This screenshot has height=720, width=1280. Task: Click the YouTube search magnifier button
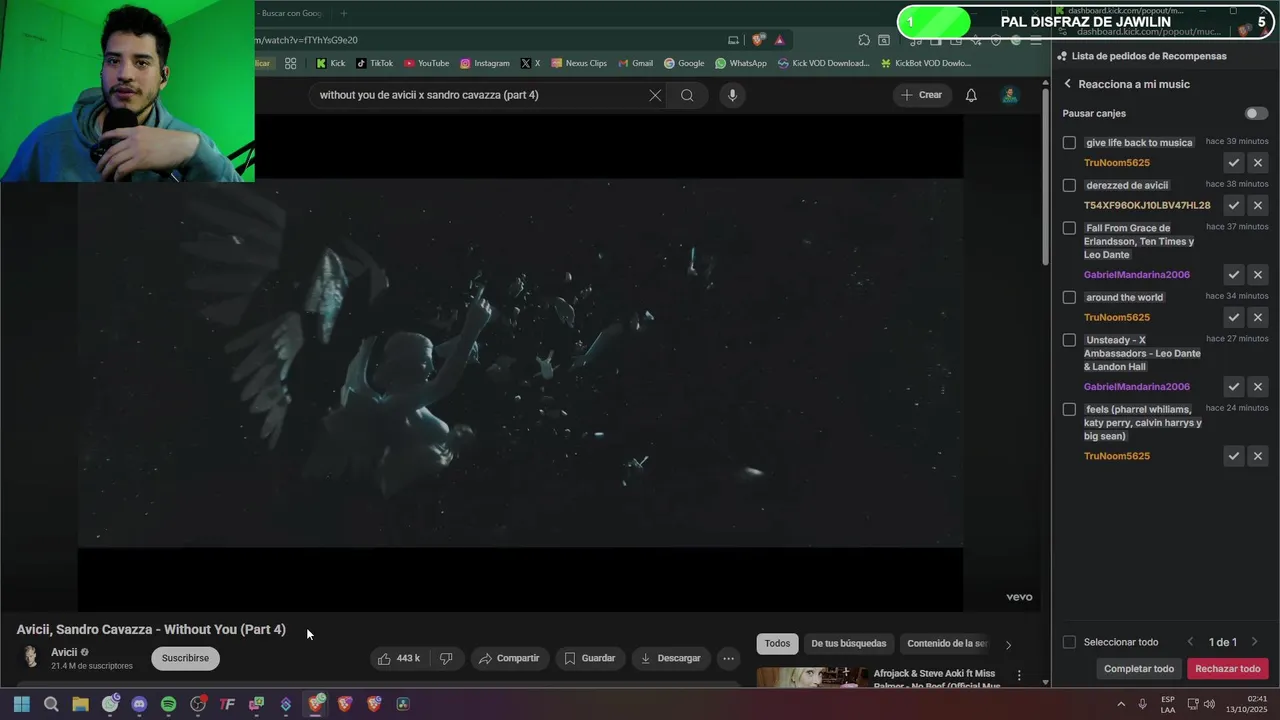point(687,95)
